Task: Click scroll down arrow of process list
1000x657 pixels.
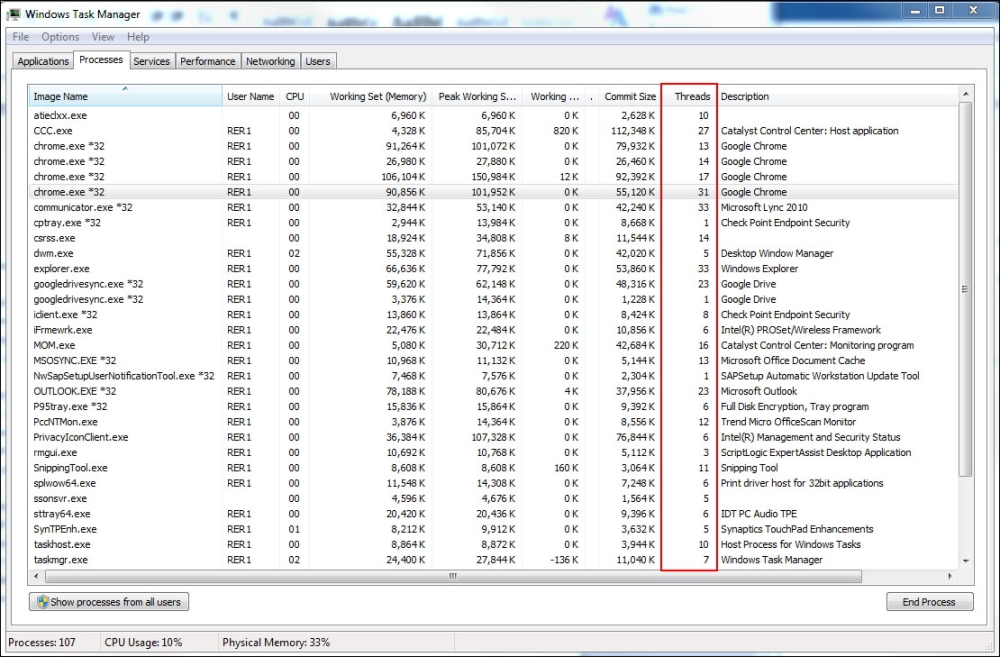Action: [x=966, y=561]
